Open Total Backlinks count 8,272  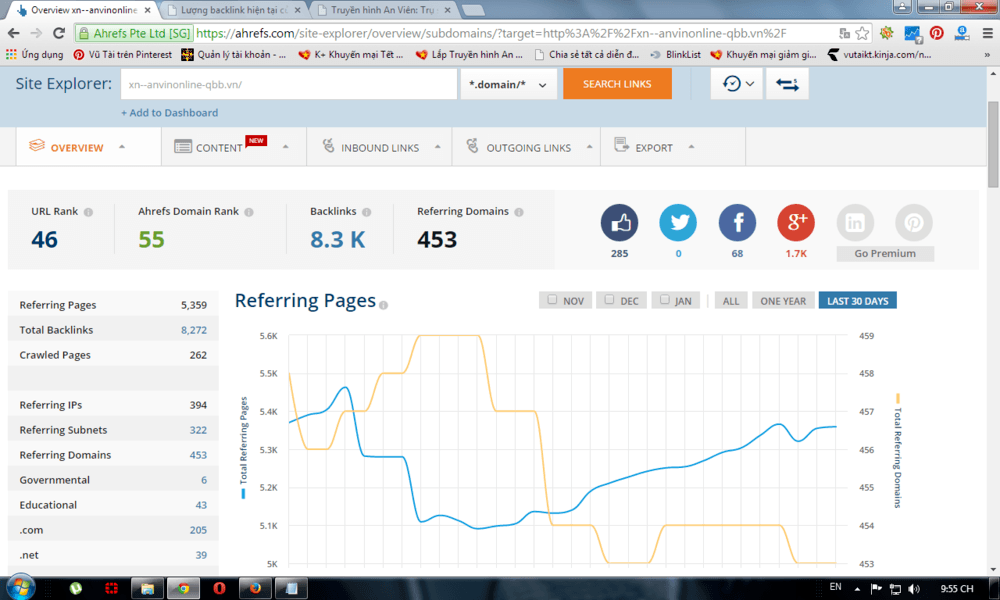pos(194,330)
